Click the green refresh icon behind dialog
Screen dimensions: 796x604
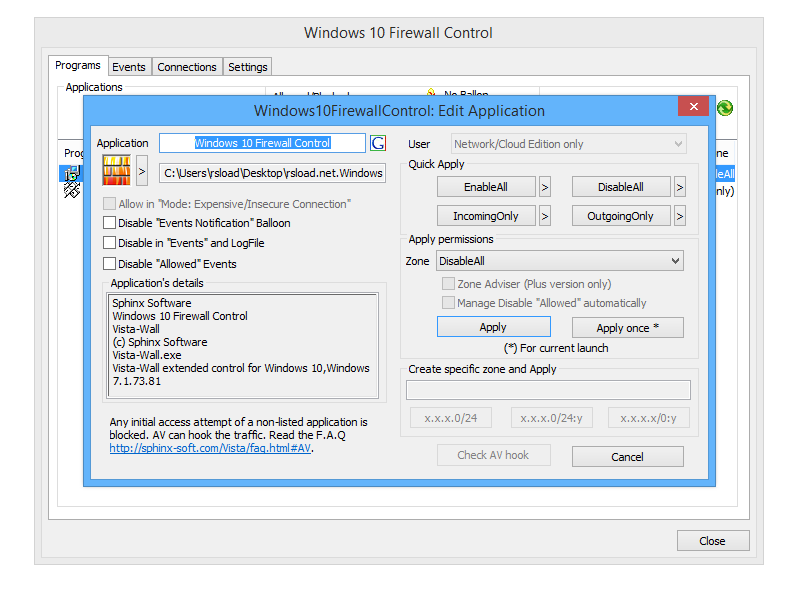coord(725,108)
